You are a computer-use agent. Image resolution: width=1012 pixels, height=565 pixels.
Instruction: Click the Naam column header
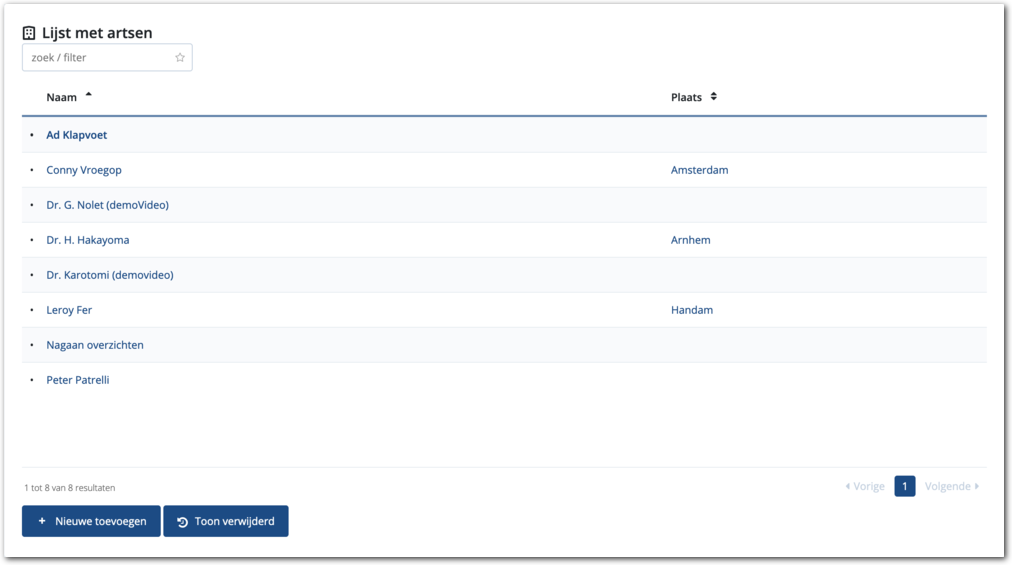61,97
